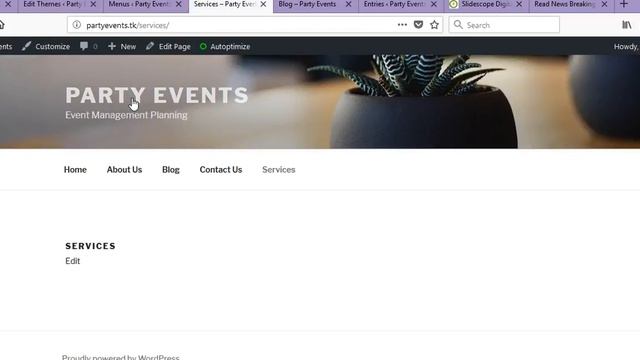The width and height of the screenshot is (640, 360).
Task: Select Services in navigation menu
Action: [279, 169]
